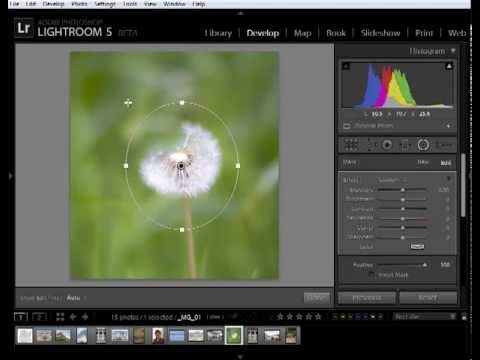Go to previous photo with left arrow
The image size is (480, 360).
[x=73, y=317]
